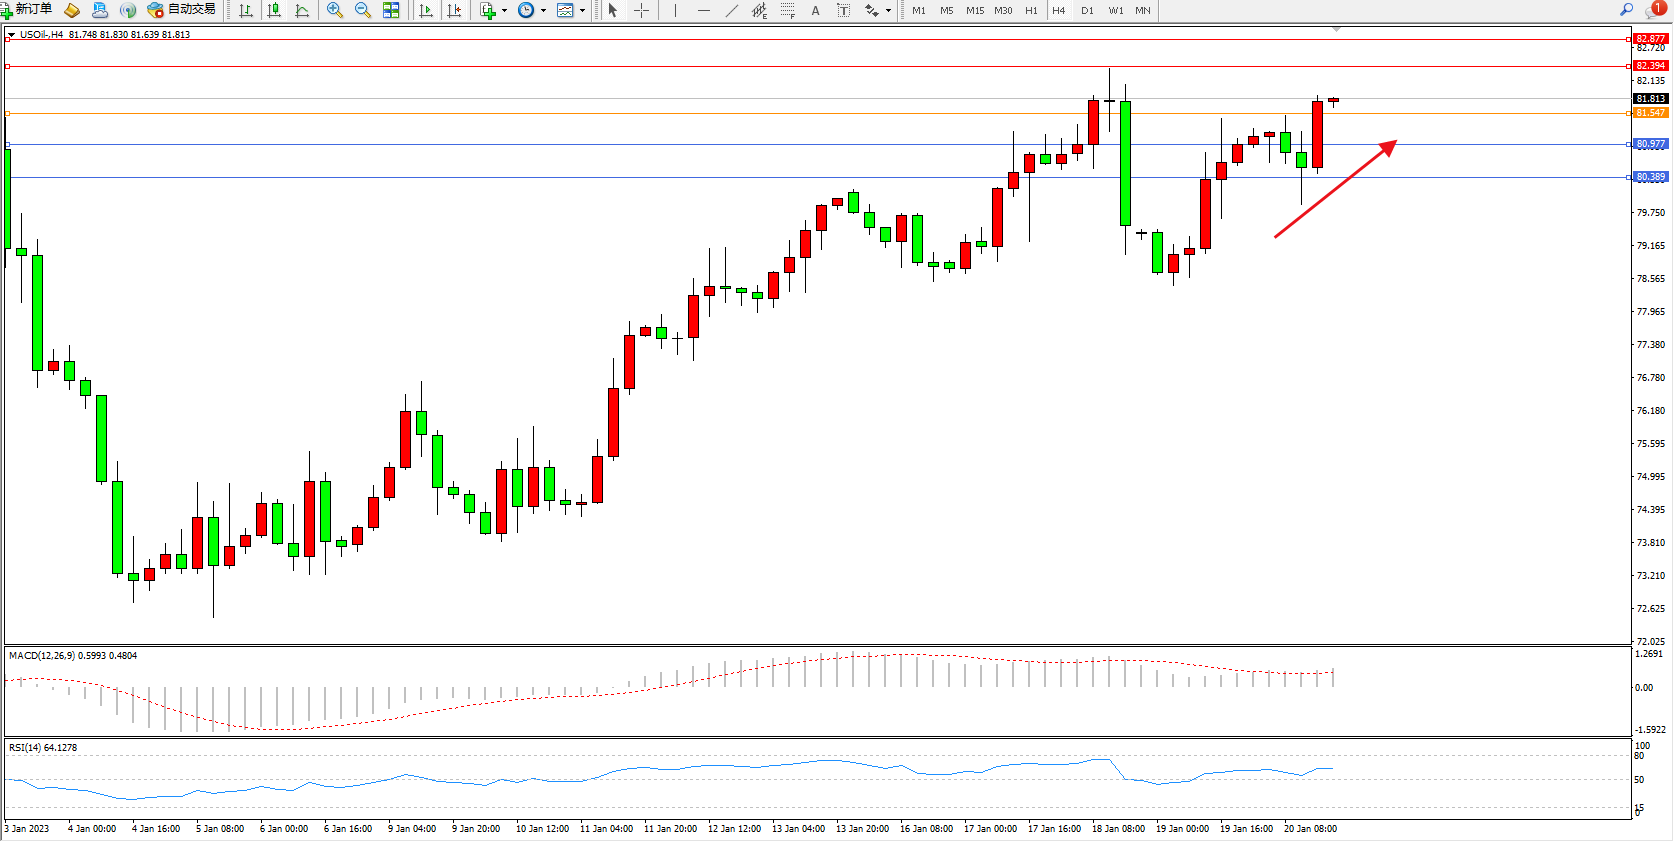Click the tile windows icon
The image size is (1674, 842).
(391, 10)
